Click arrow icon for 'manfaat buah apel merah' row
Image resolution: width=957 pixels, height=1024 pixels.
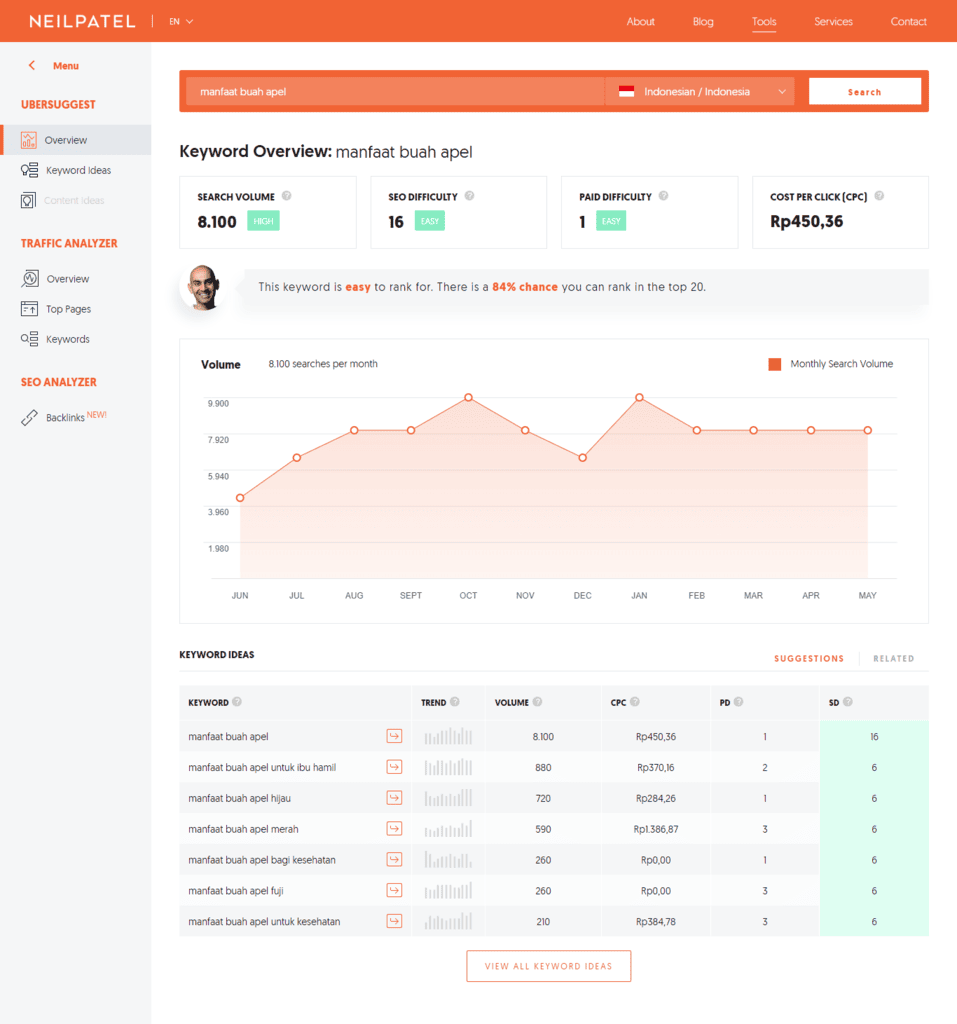[394, 829]
